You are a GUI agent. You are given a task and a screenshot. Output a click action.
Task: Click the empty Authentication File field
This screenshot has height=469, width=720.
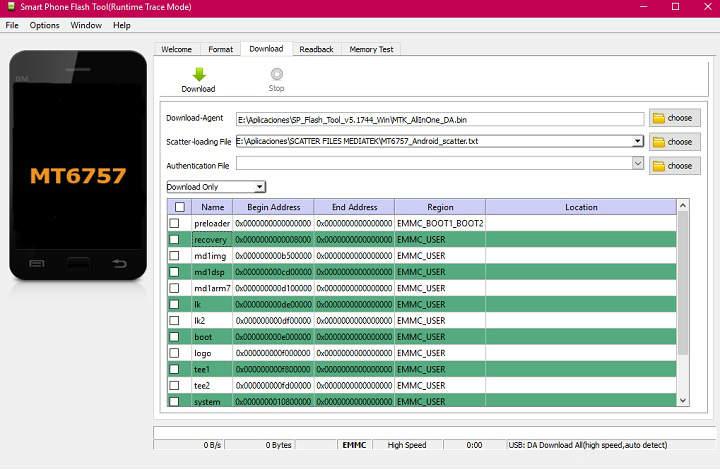[434, 163]
